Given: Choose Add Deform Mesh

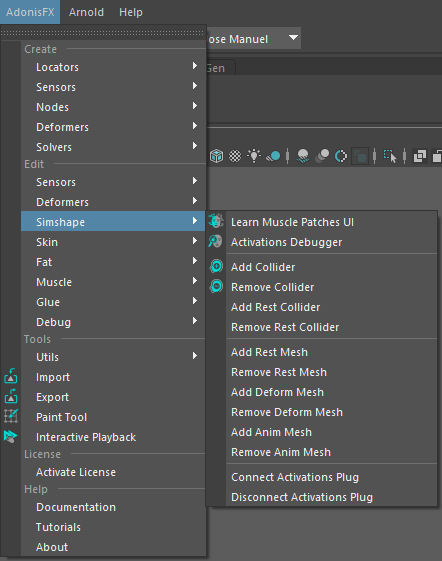Looking at the screenshot, I should 322,392.
